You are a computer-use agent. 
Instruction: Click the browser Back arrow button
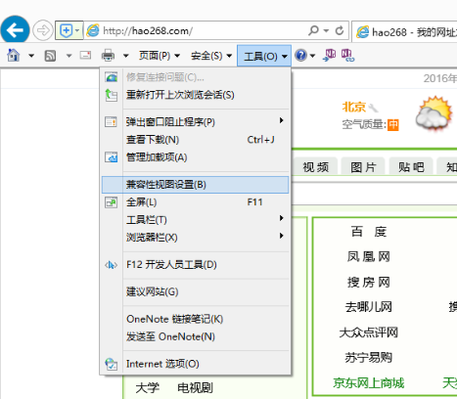pyautogui.click(x=15, y=30)
